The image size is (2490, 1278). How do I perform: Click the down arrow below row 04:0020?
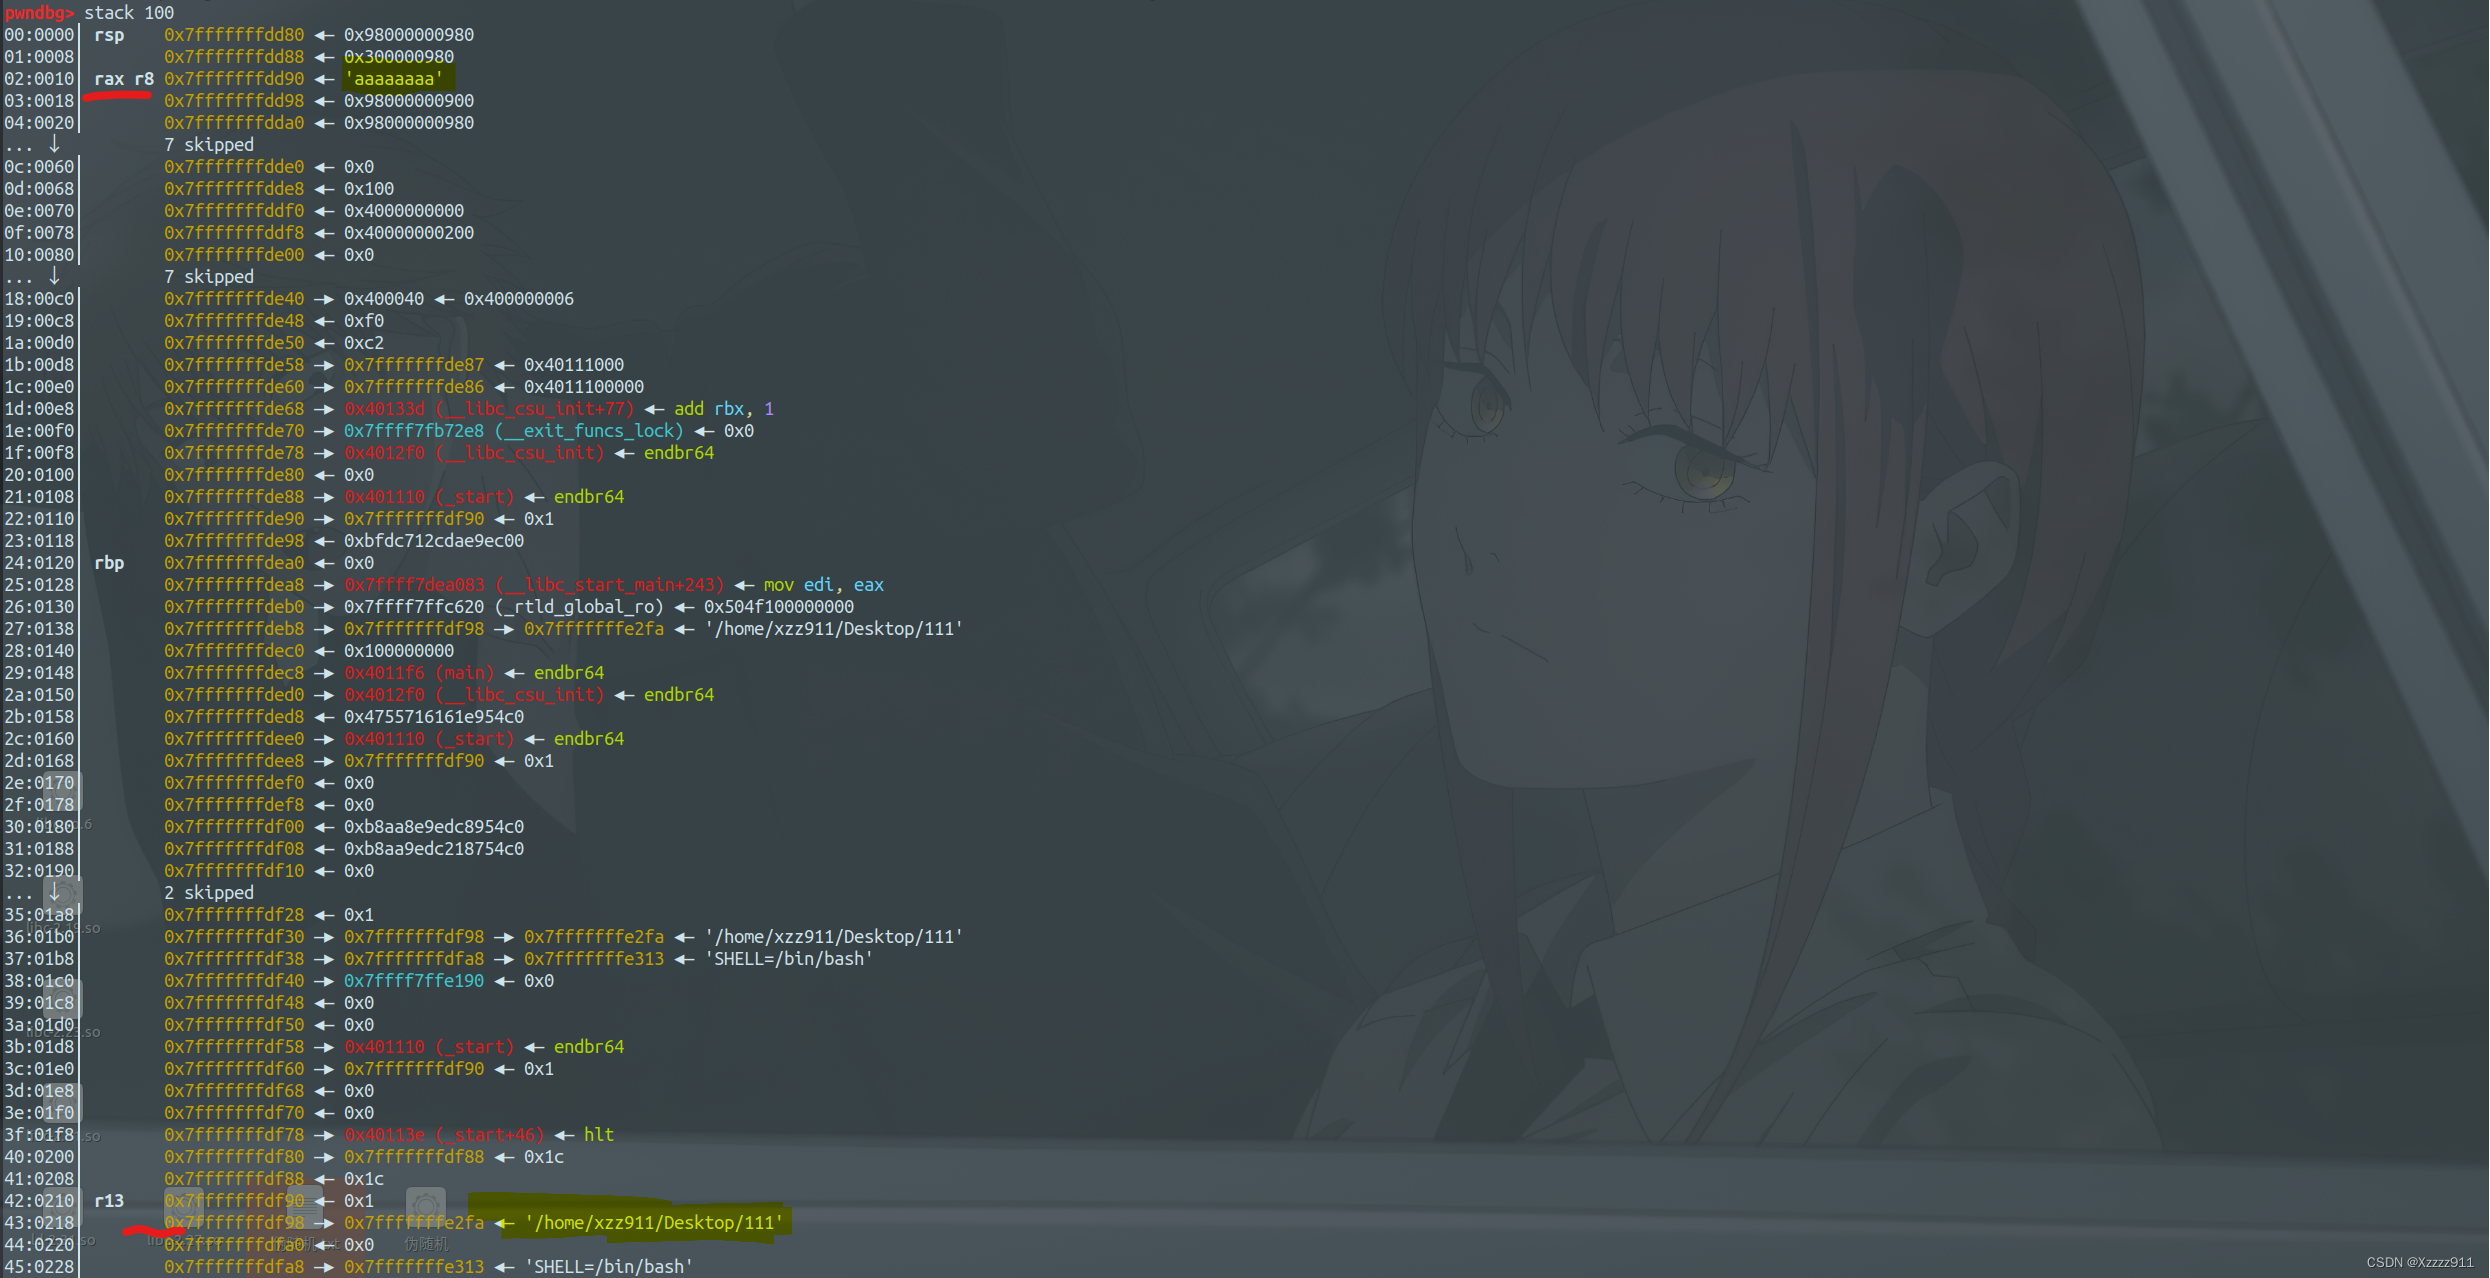(54, 144)
